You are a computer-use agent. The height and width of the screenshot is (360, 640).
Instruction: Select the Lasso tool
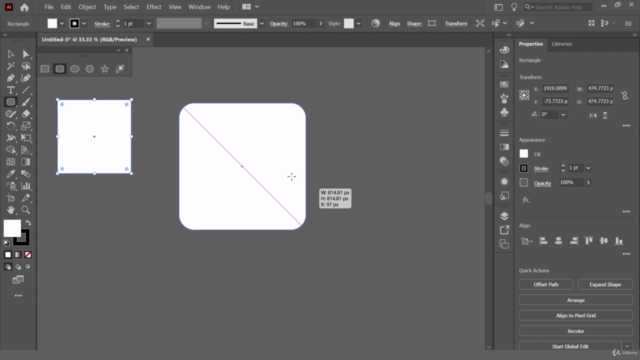(26, 66)
